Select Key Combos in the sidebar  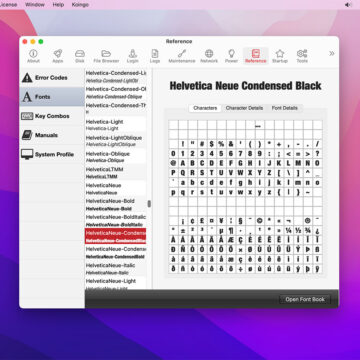click(x=52, y=116)
